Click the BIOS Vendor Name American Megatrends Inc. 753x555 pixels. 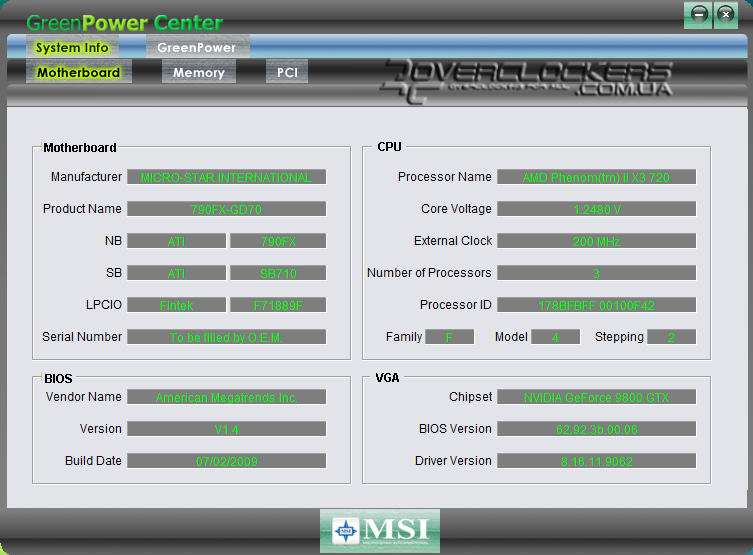coord(227,397)
